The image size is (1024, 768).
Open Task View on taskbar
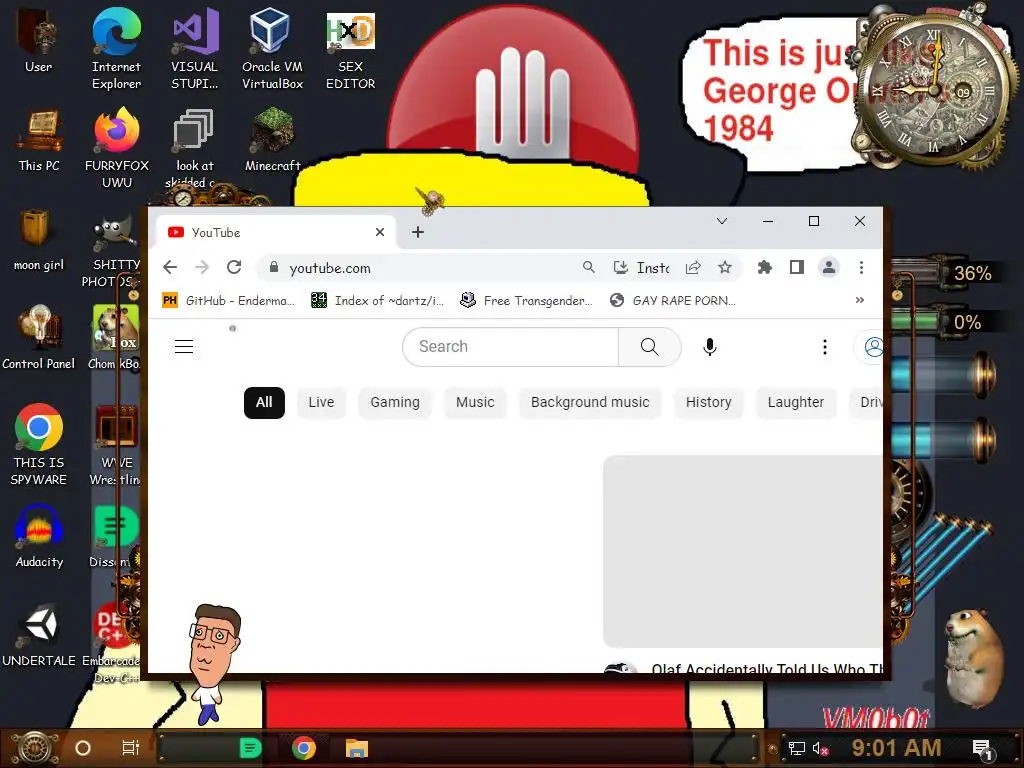(130, 748)
